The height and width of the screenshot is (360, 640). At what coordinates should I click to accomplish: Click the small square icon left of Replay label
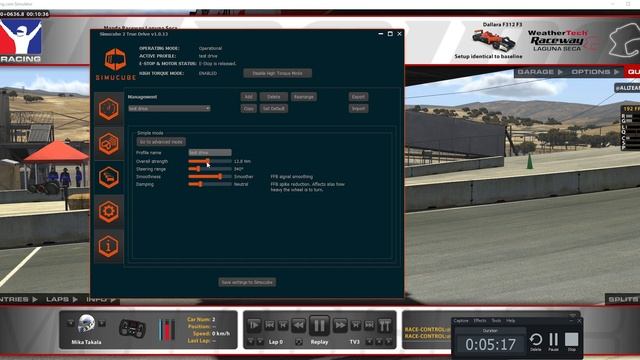click(299, 342)
